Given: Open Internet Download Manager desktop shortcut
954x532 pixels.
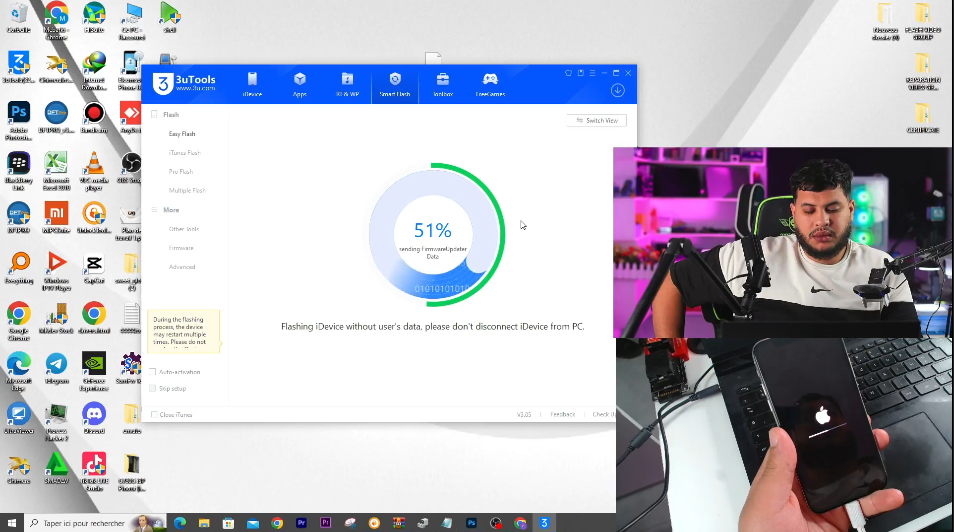Looking at the screenshot, I should pos(94,71).
